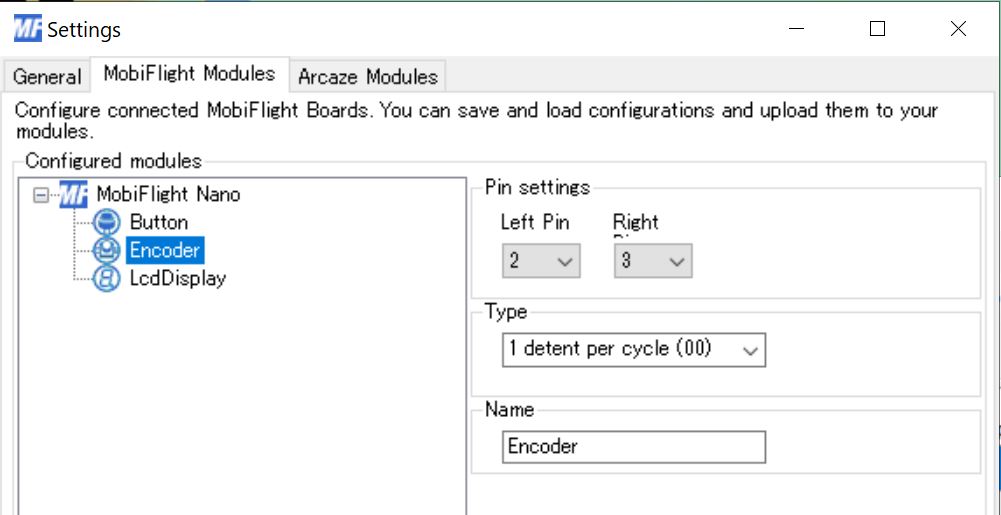The image size is (1001, 515).
Task: Close the Settings window
Action: pyautogui.click(x=958, y=29)
